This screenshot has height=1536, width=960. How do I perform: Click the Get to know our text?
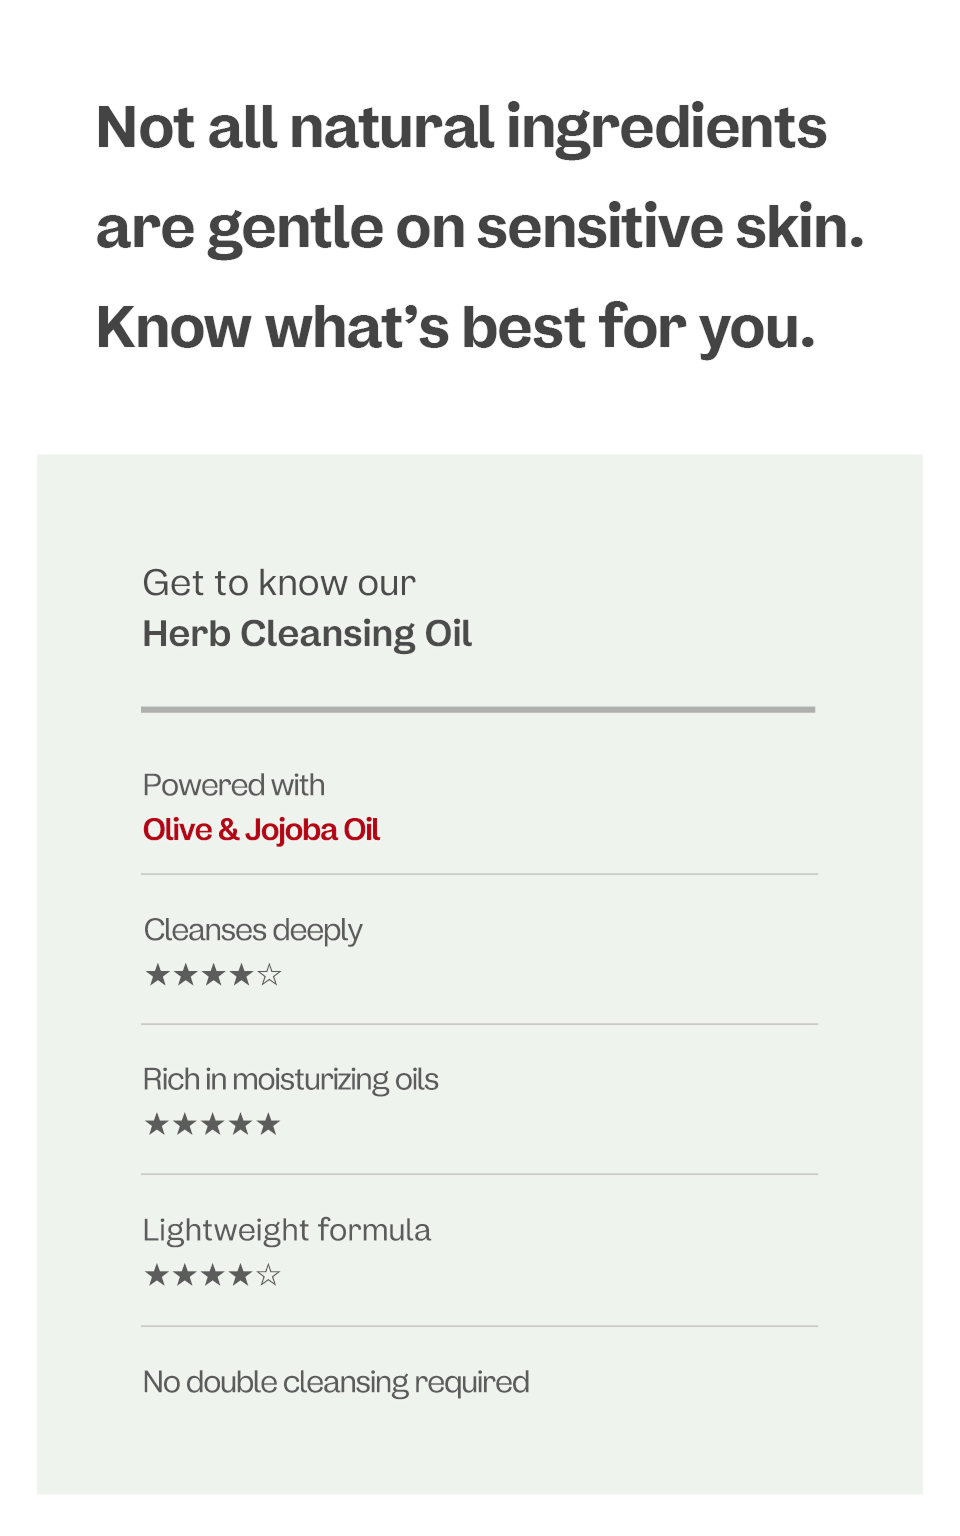point(279,583)
